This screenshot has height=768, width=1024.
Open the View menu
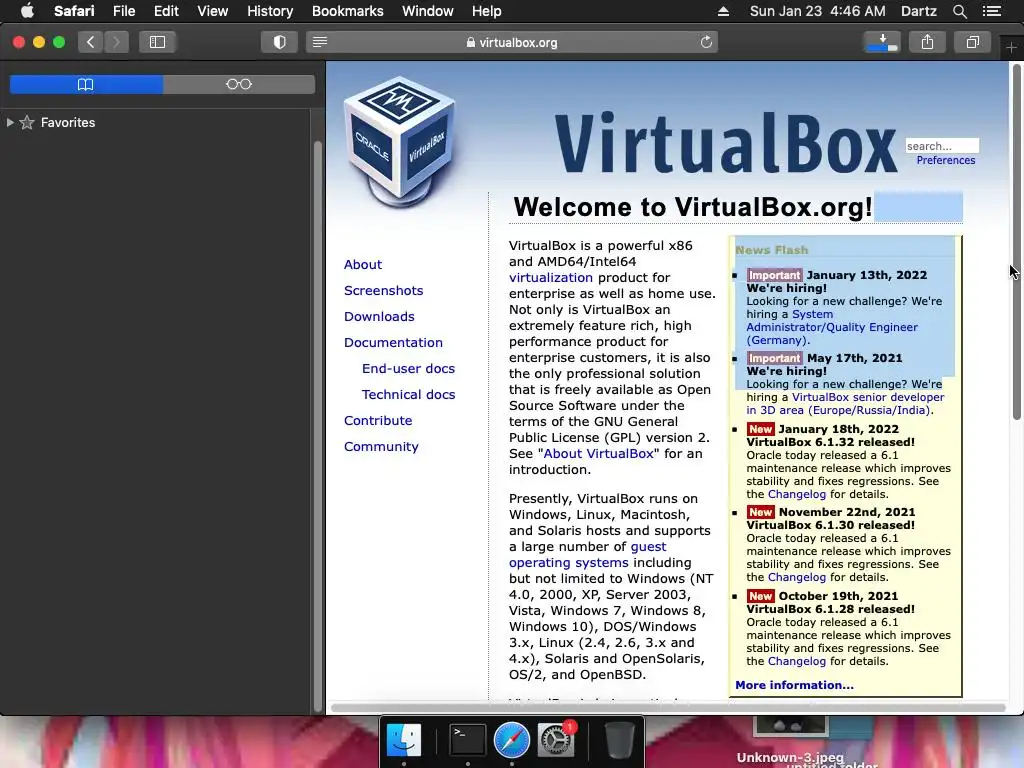(x=213, y=11)
